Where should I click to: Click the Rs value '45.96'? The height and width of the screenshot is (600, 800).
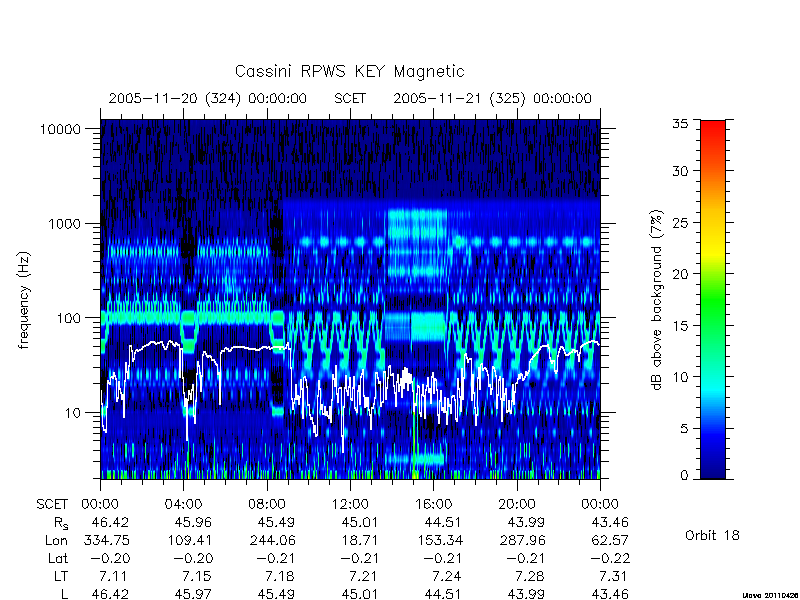click(x=193, y=523)
